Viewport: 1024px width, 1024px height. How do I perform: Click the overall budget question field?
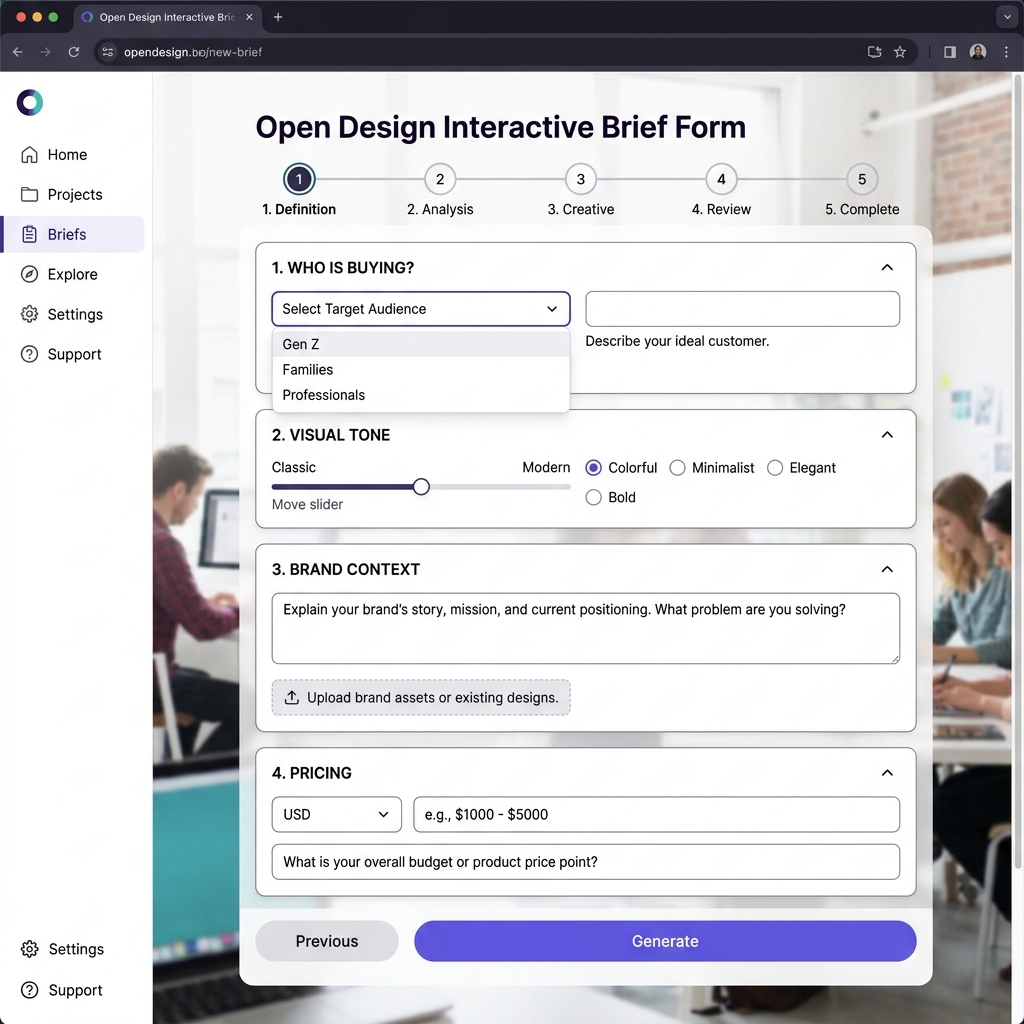[586, 862]
